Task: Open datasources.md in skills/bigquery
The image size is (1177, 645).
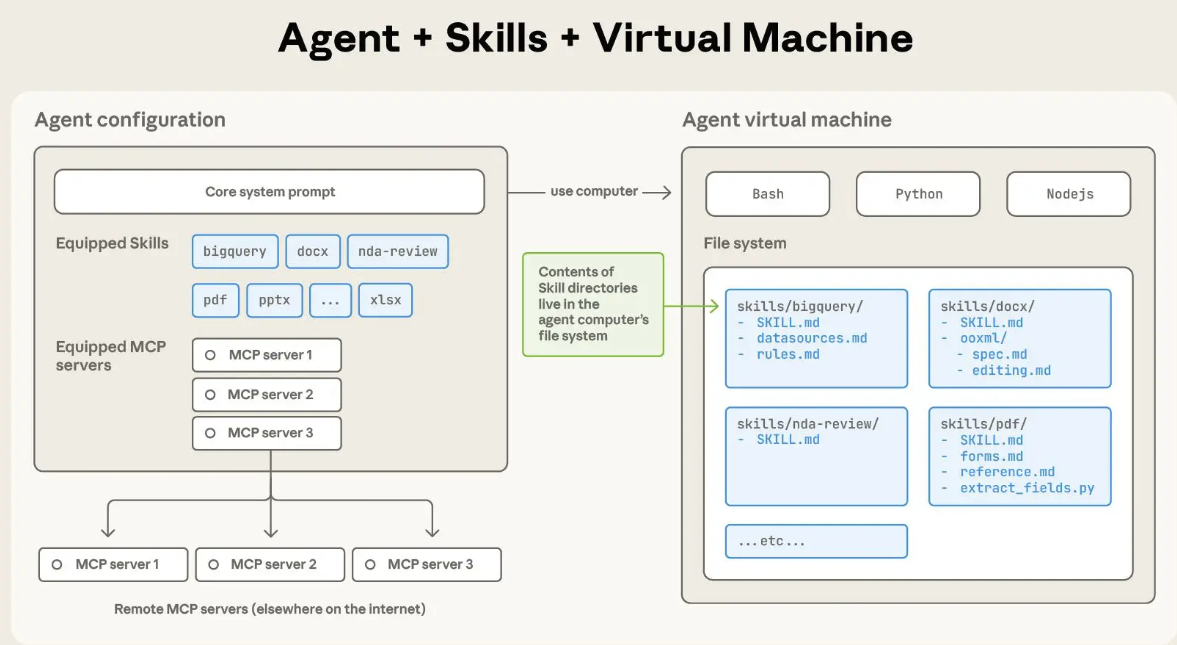Action: tap(811, 338)
